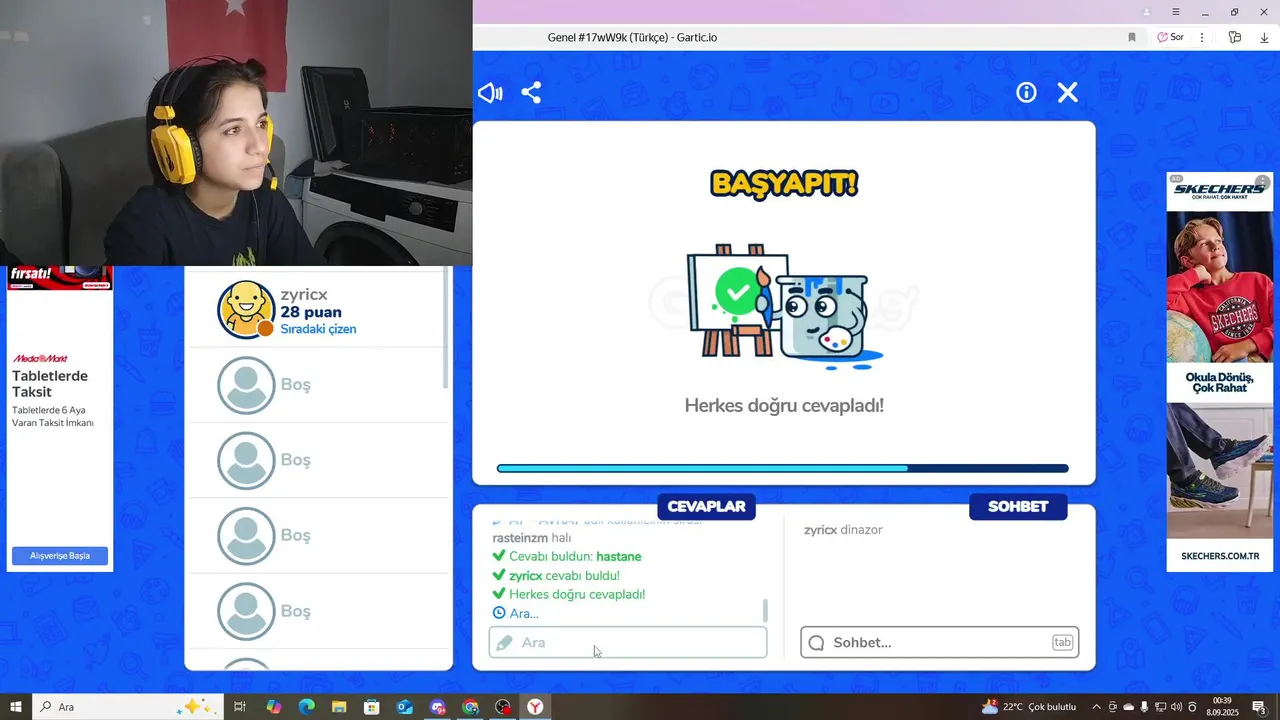Image resolution: width=1280 pixels, height=720 pixels.
Task: Click the pencil icon in answer field
Action: coord(505,642)
